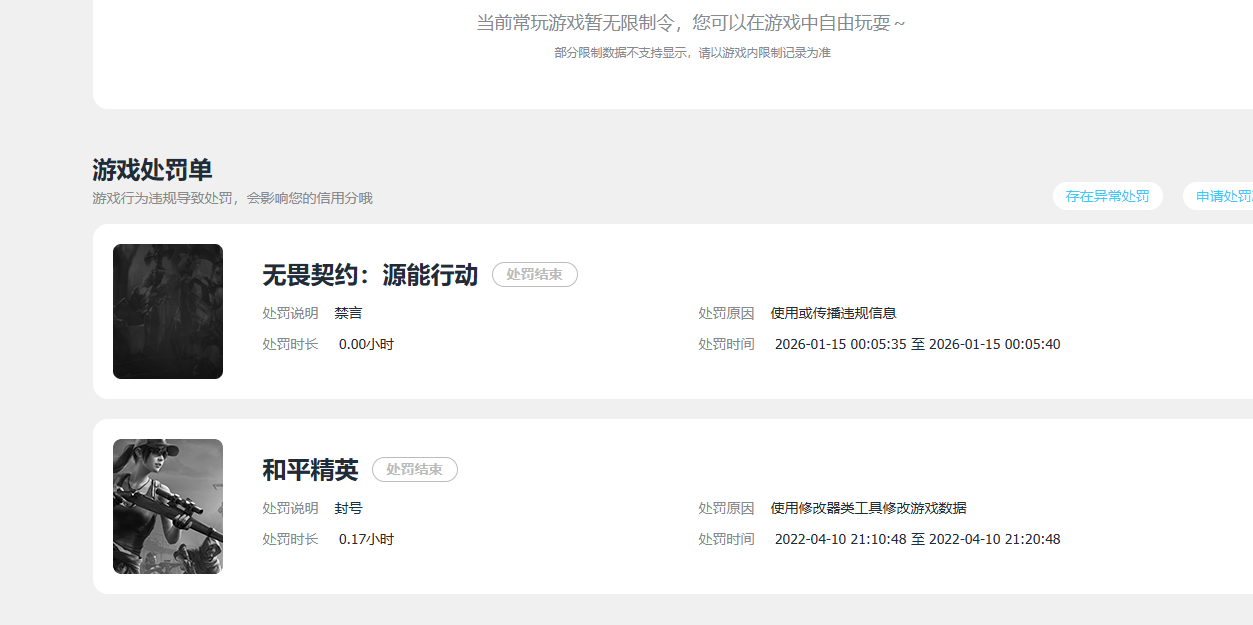Screen dimensions: 1253x625
Task: Click the 2026-01-15 penalty time range
Action: click(x=917, y=344)
